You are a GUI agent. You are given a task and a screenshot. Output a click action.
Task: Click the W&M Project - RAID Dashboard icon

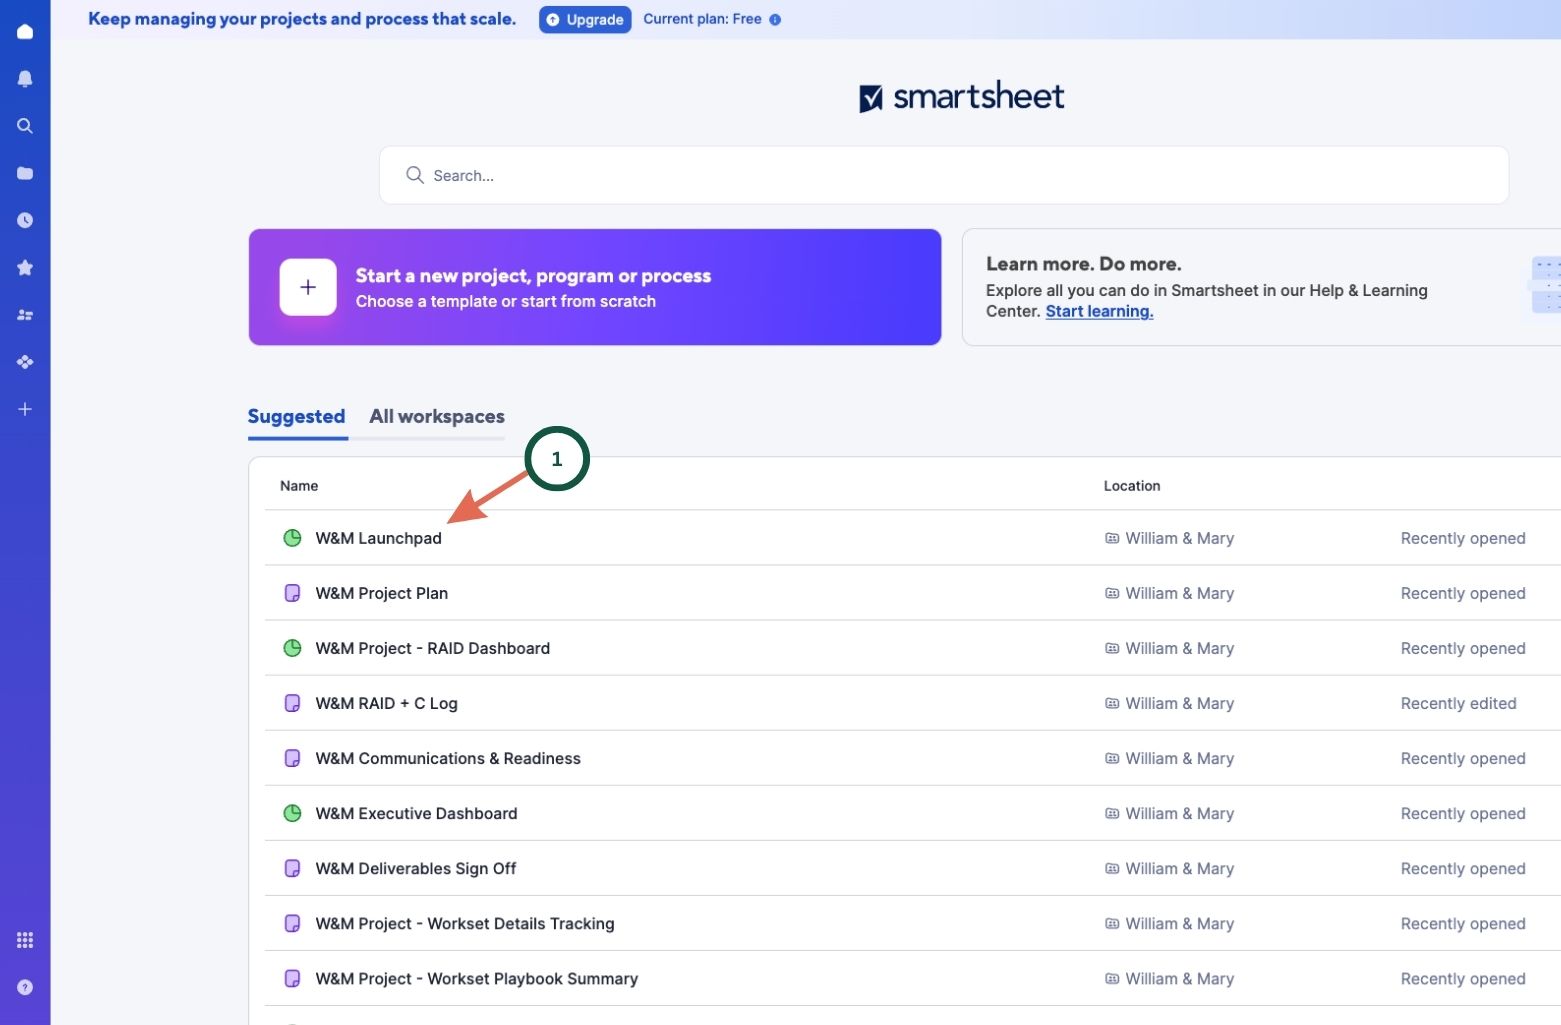click(292, 648)
